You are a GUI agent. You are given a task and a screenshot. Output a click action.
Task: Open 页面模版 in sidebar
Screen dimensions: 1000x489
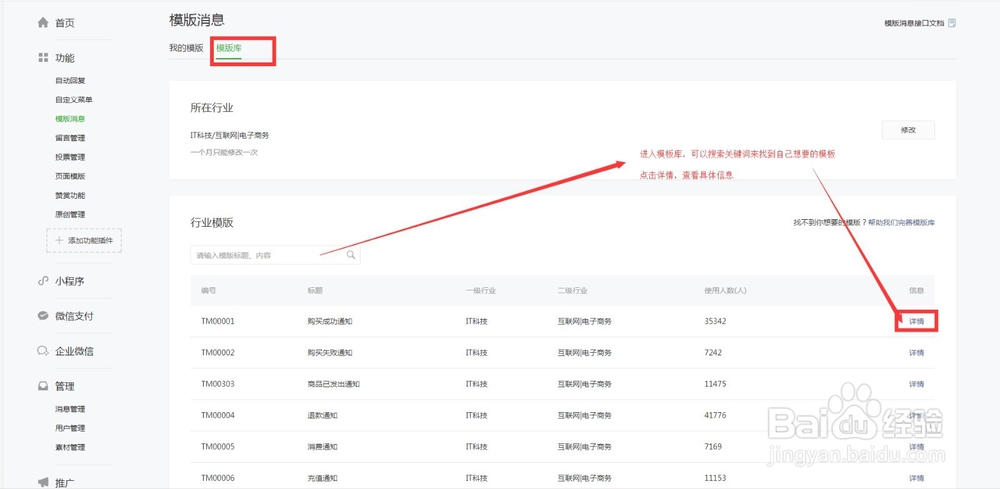pos(70,176)
